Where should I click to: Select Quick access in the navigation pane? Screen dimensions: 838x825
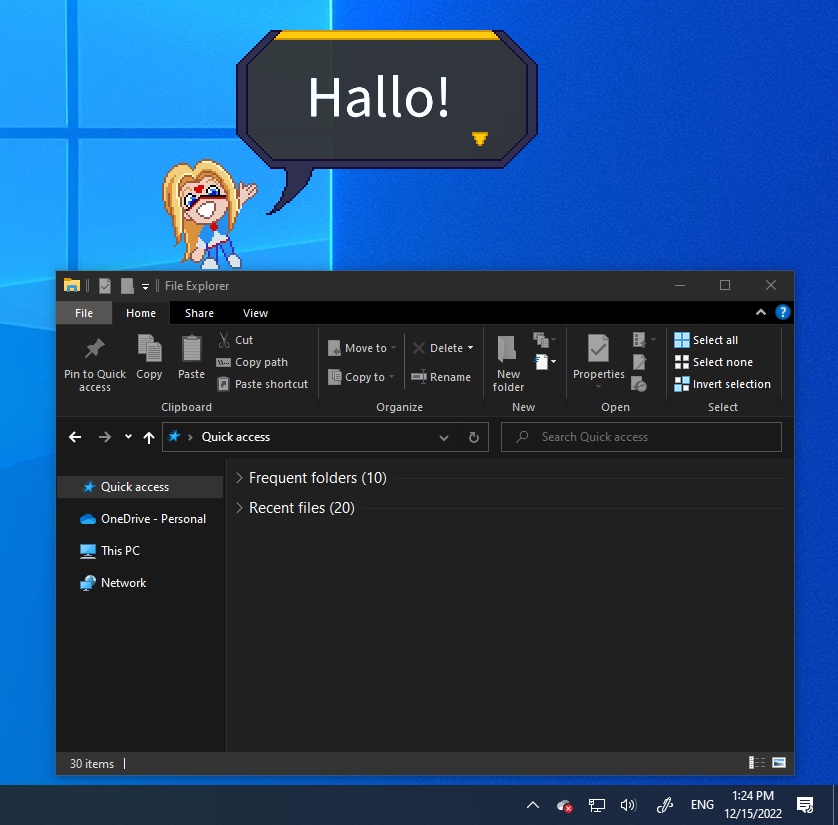[x=140, y=487]
